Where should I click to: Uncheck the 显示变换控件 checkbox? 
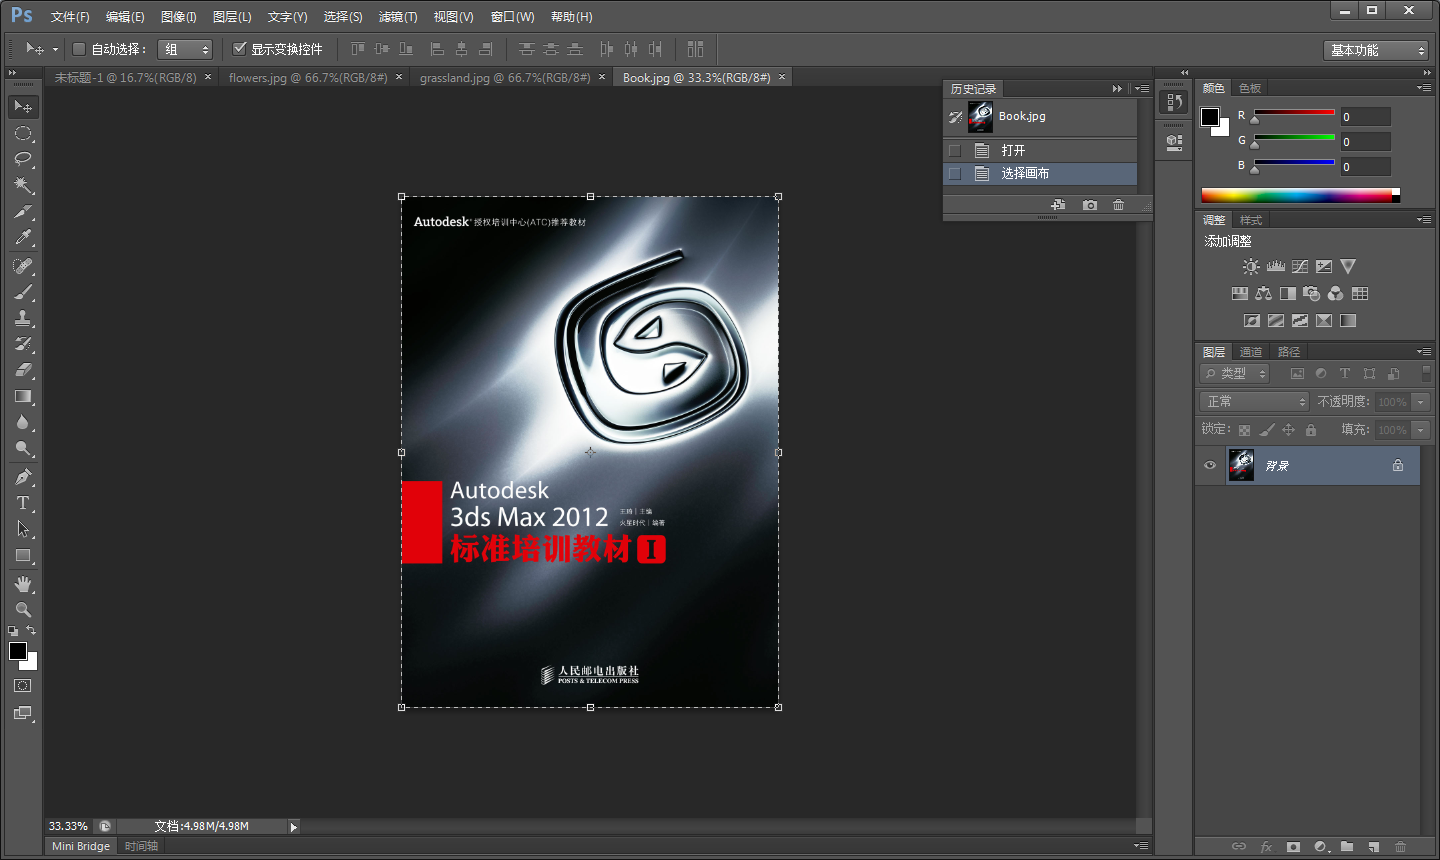pos(240,48)
